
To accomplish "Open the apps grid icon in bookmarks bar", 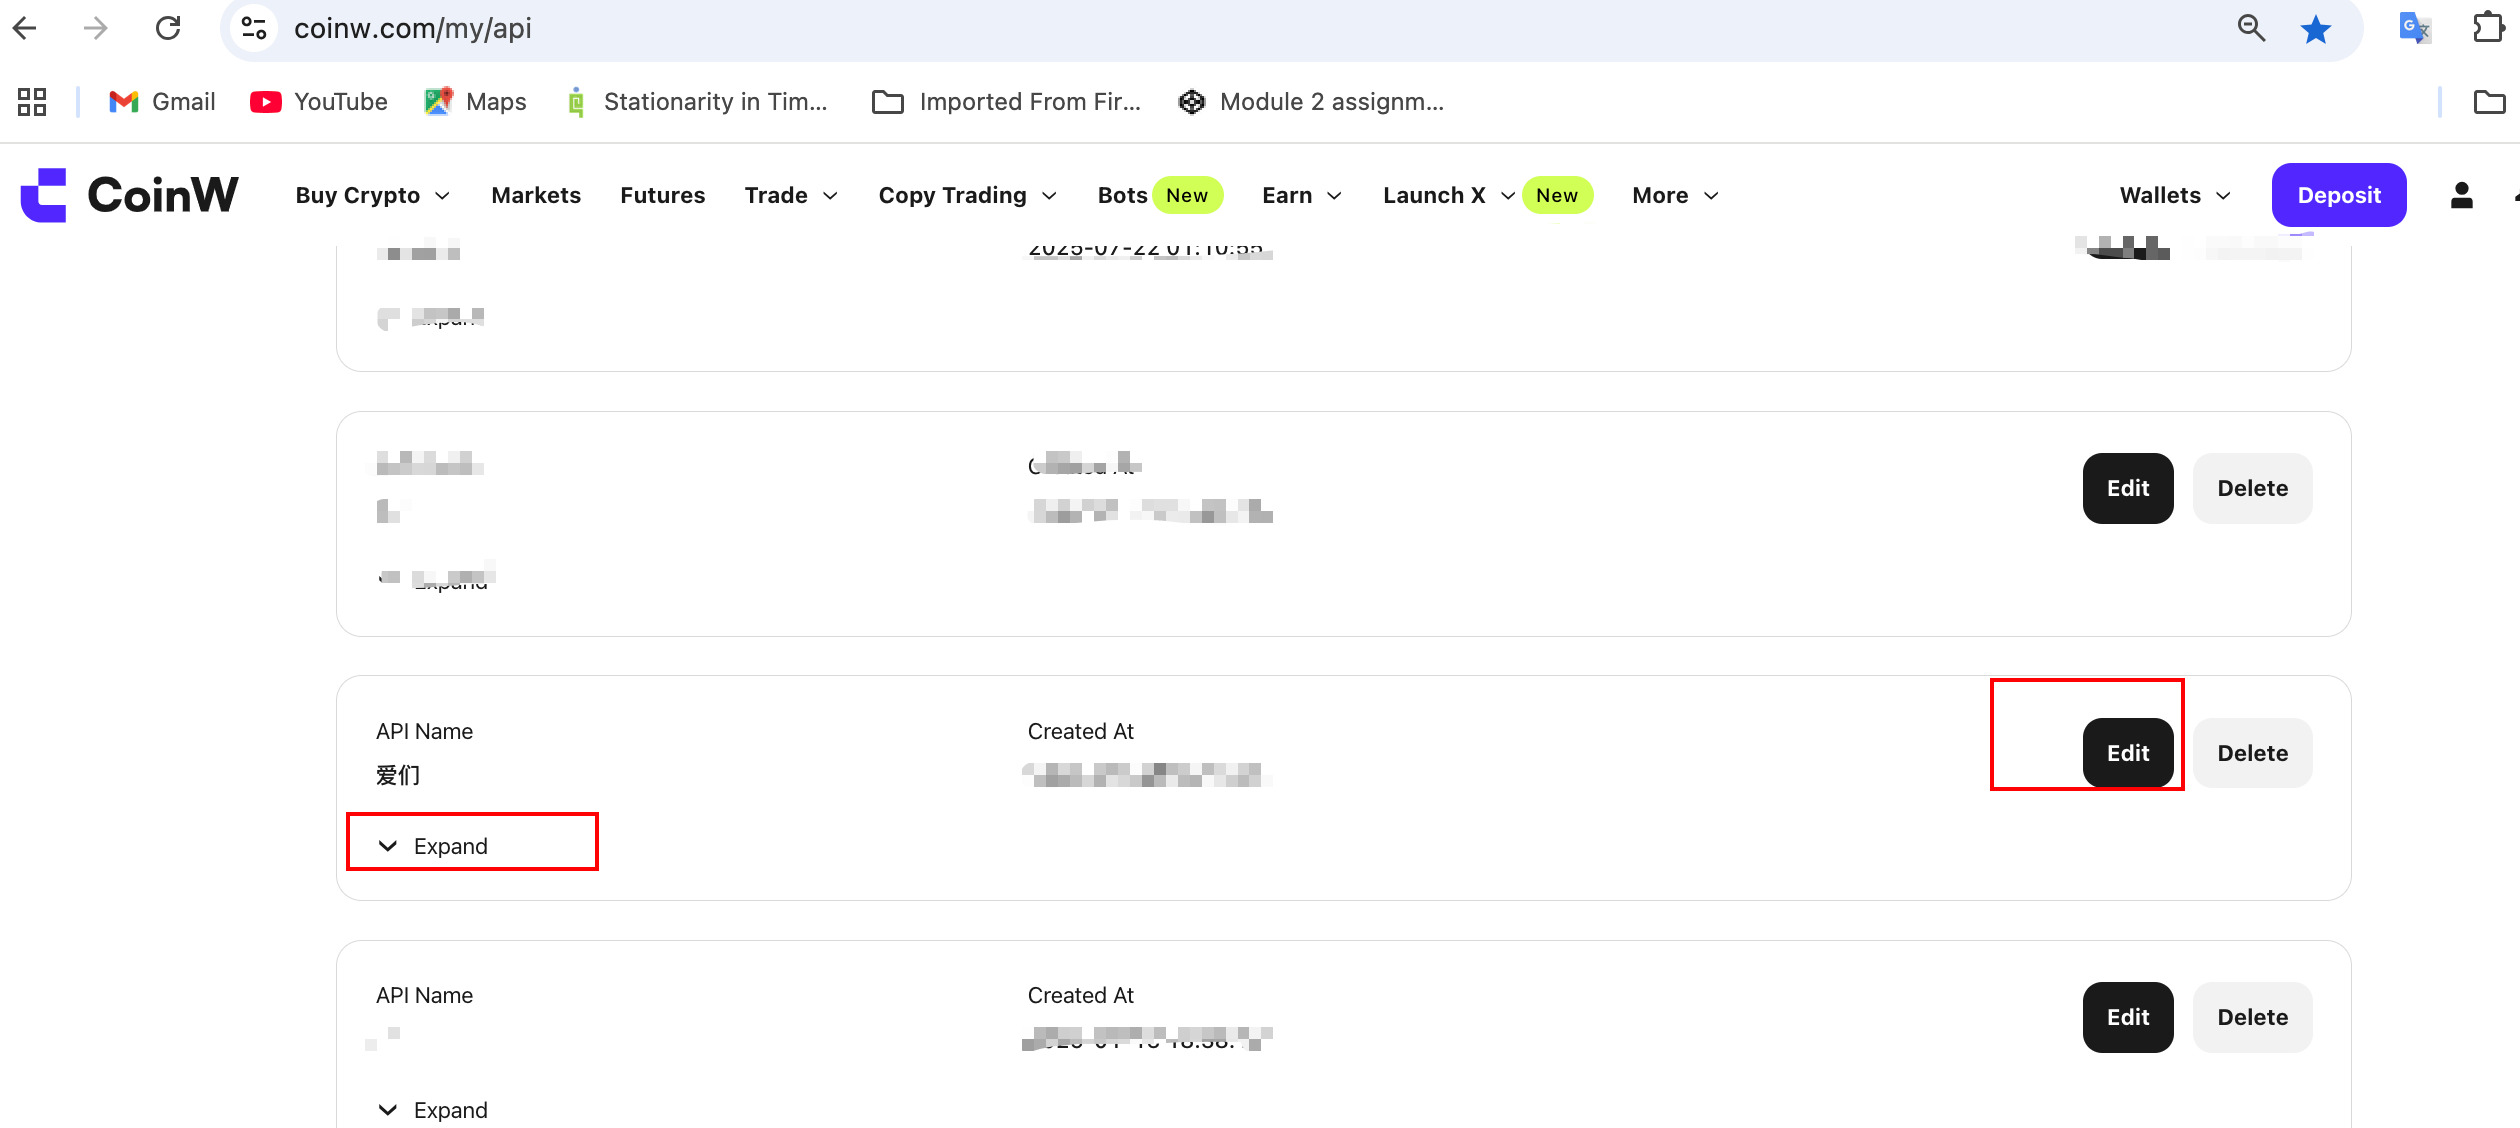I will [32, 102].
